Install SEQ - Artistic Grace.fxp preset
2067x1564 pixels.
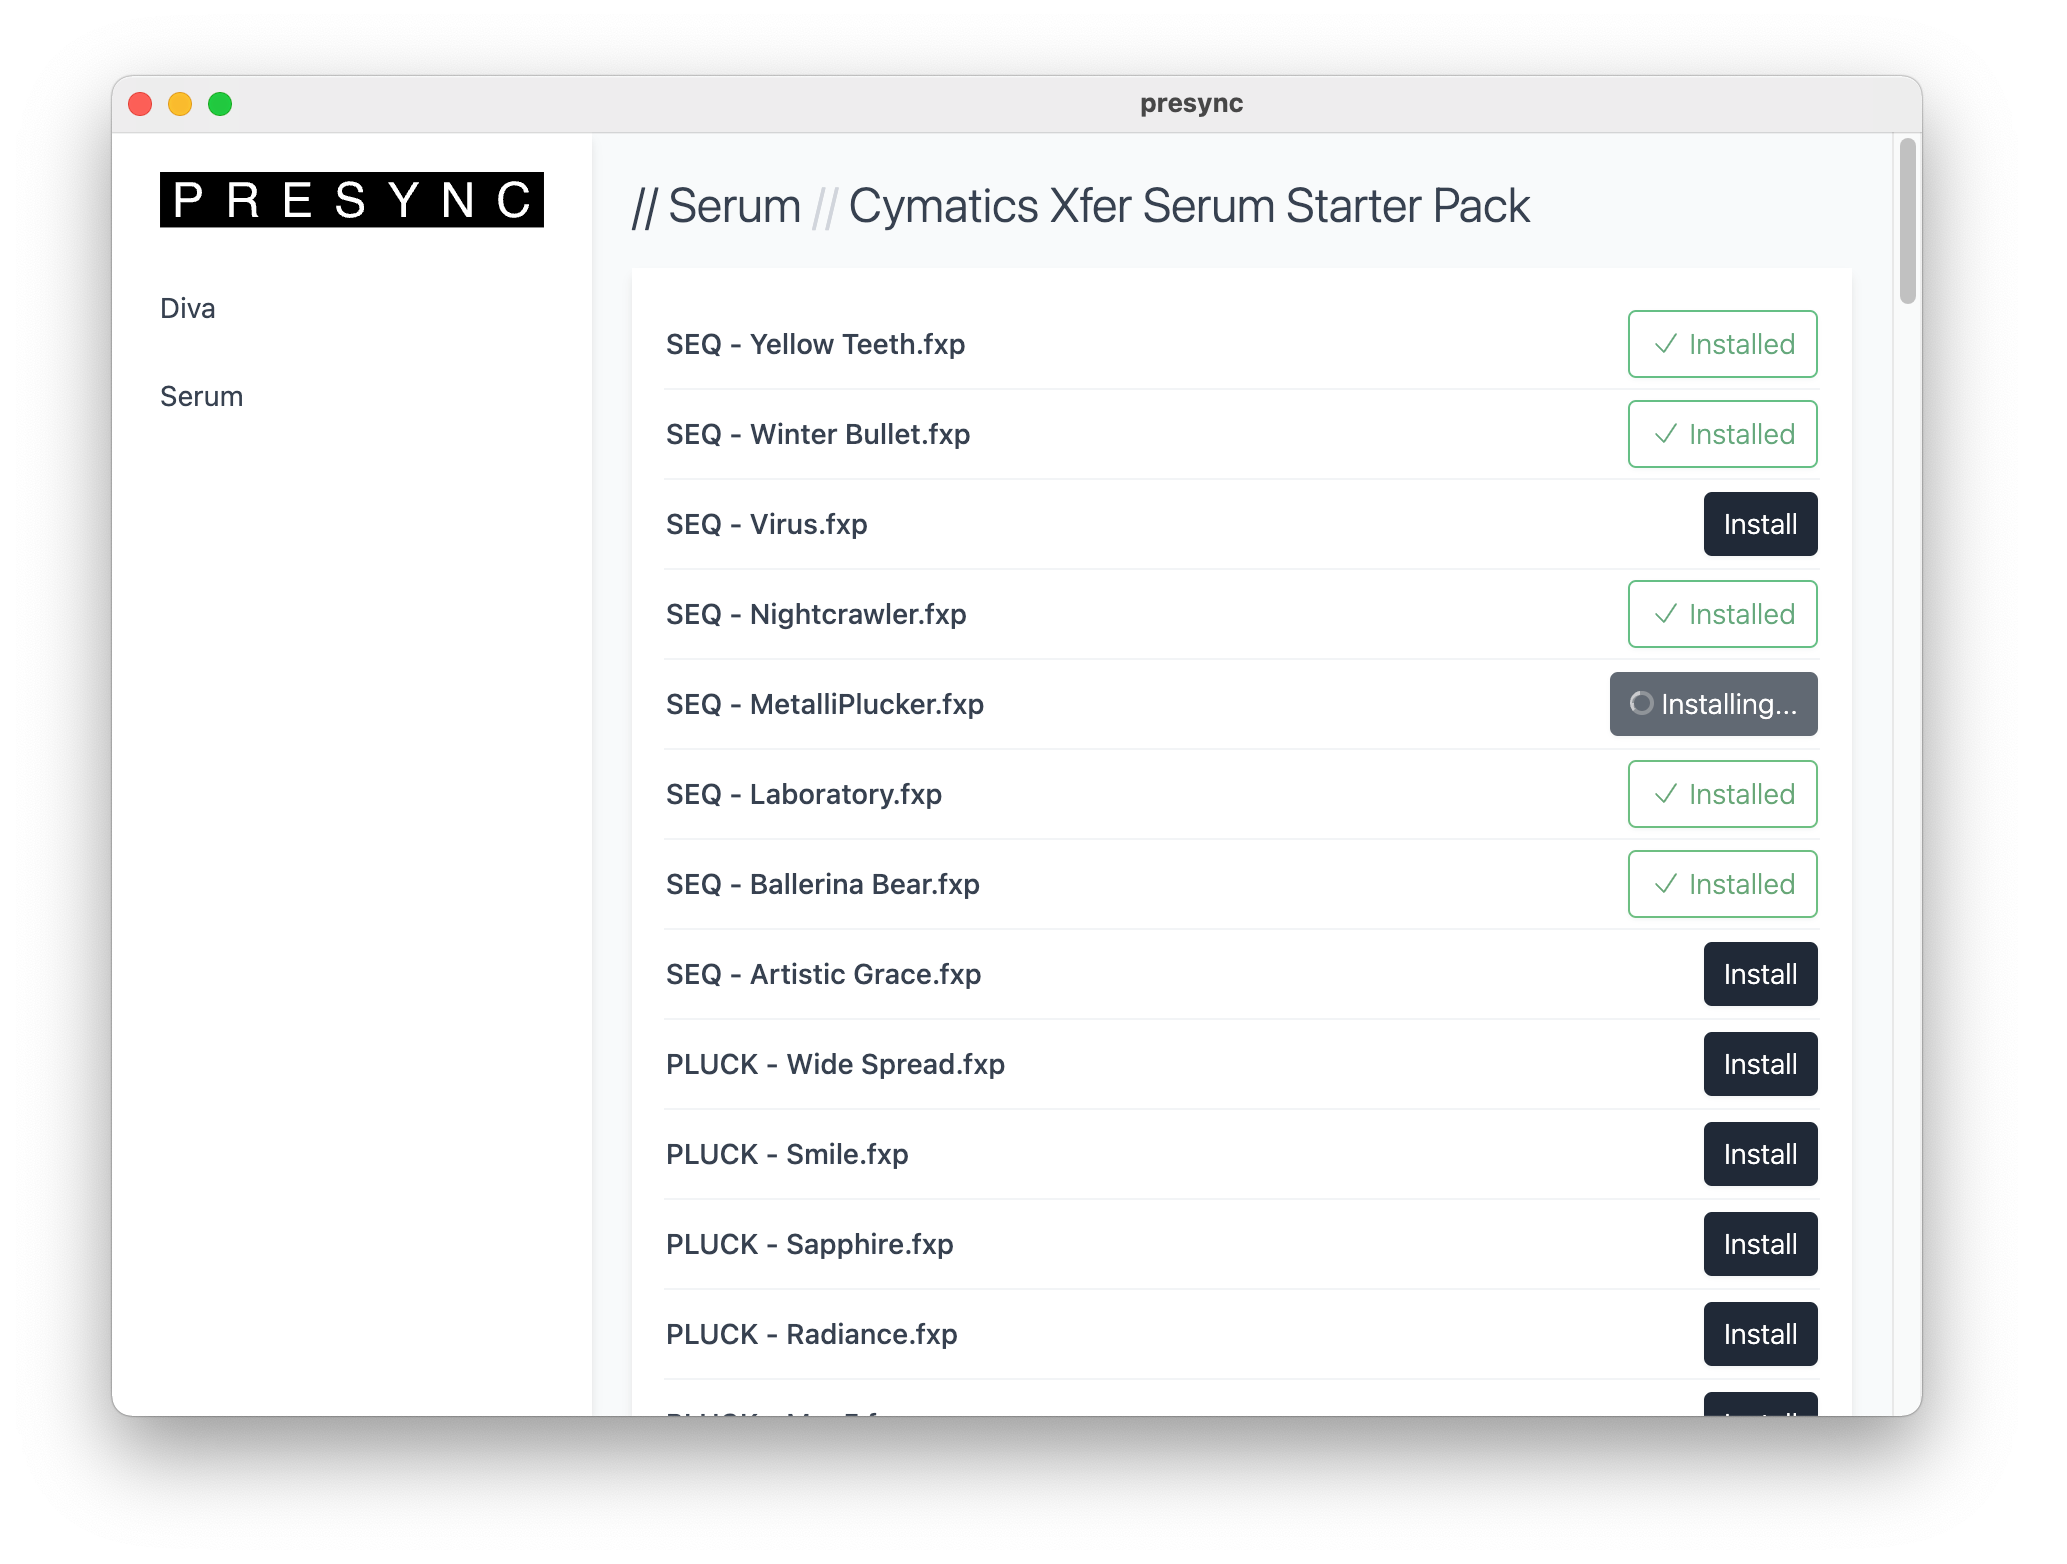tap(1759, 974)
